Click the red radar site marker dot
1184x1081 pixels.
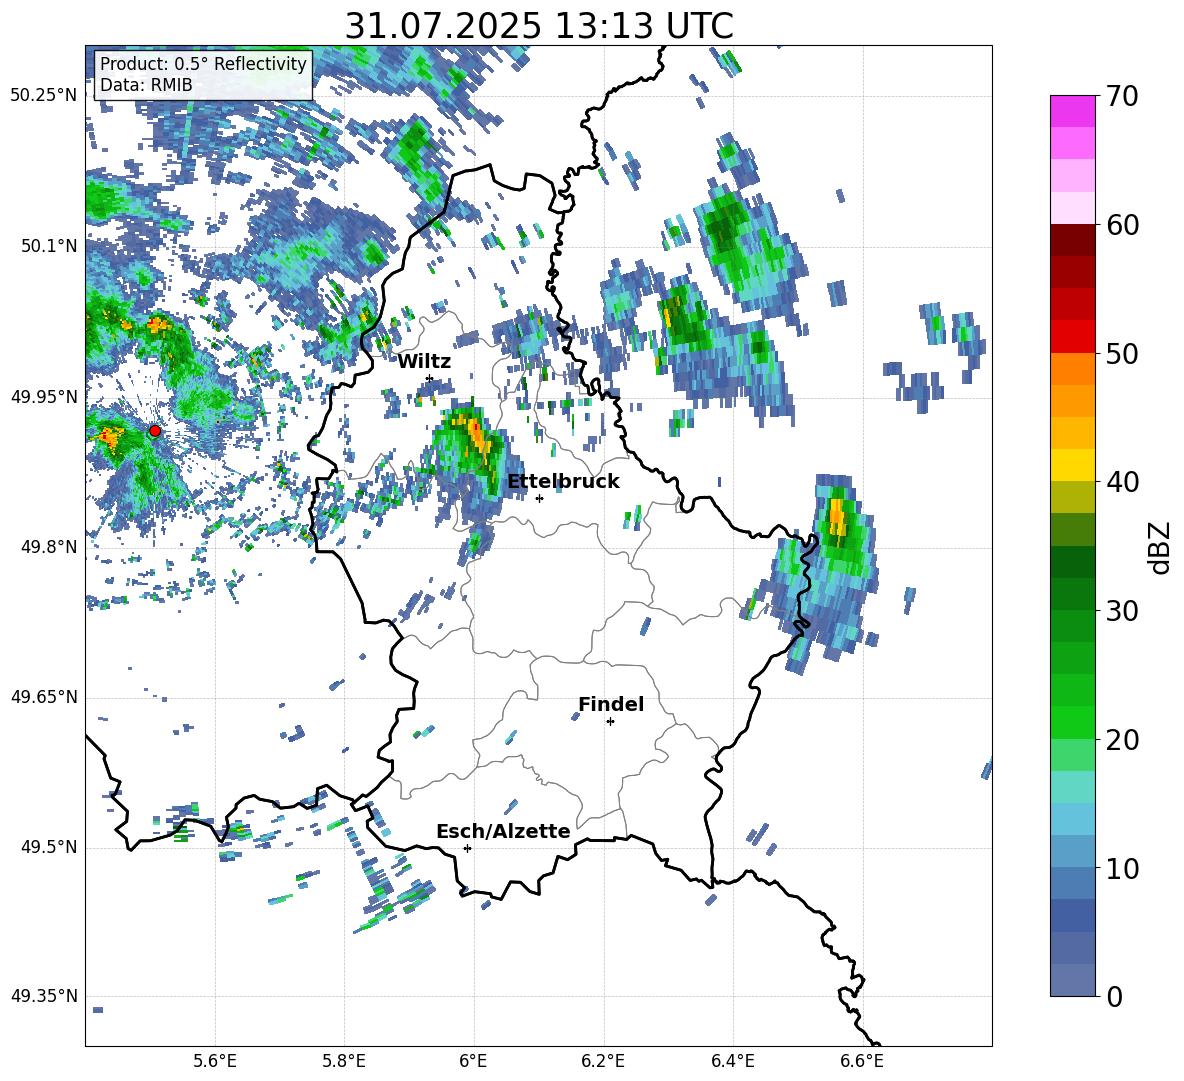pyautogui.click(x=155, y=431)
